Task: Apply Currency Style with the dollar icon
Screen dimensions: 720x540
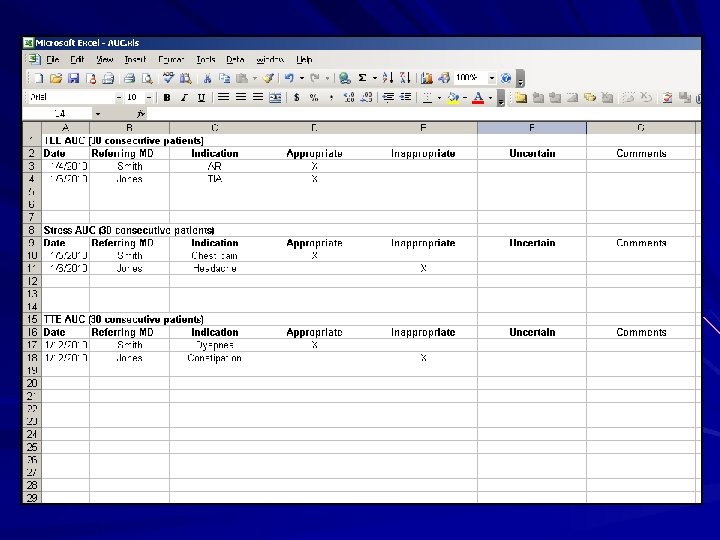Action: pos(297,97)
